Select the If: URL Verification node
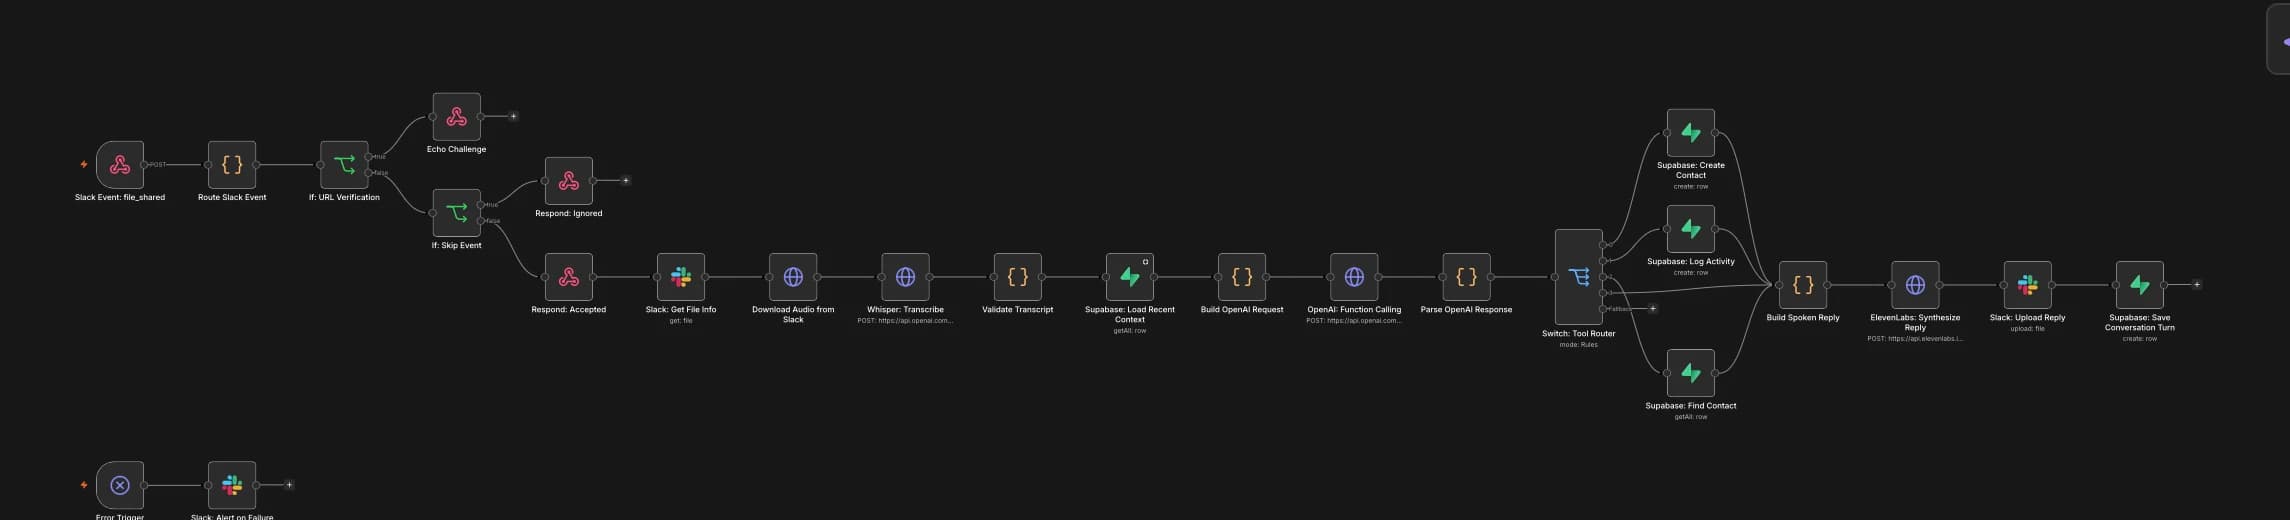Screen dimensions: 2290x520 (x=344, y=165)
